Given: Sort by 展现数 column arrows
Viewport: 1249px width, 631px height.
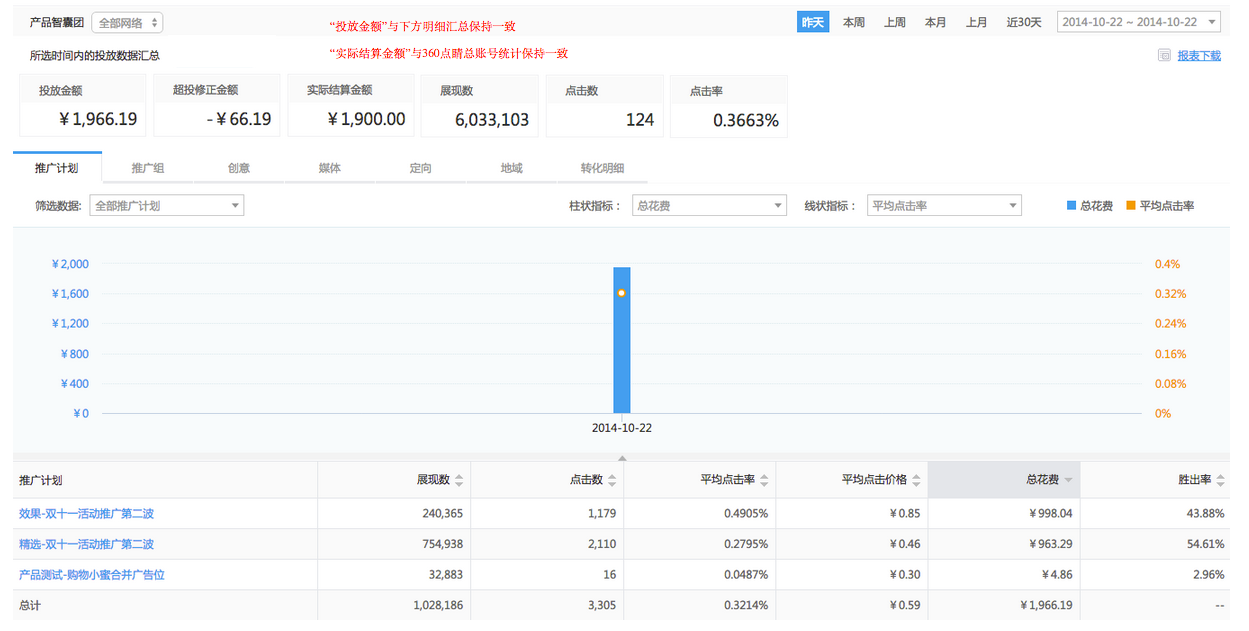Looking at the screenshot, I should (459, 480).
